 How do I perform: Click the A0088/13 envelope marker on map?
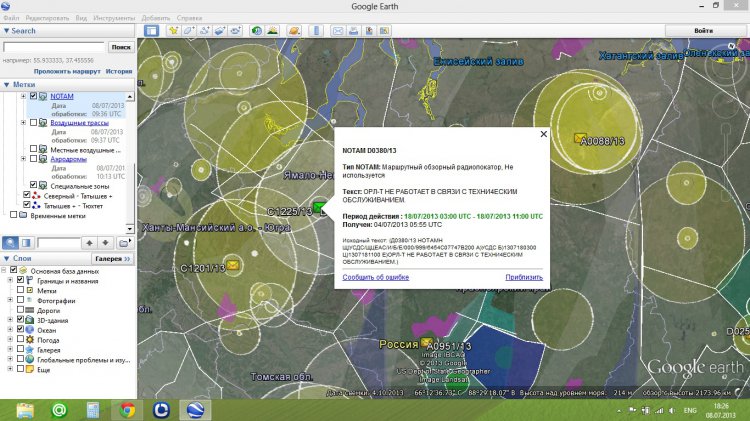(580, 138)
